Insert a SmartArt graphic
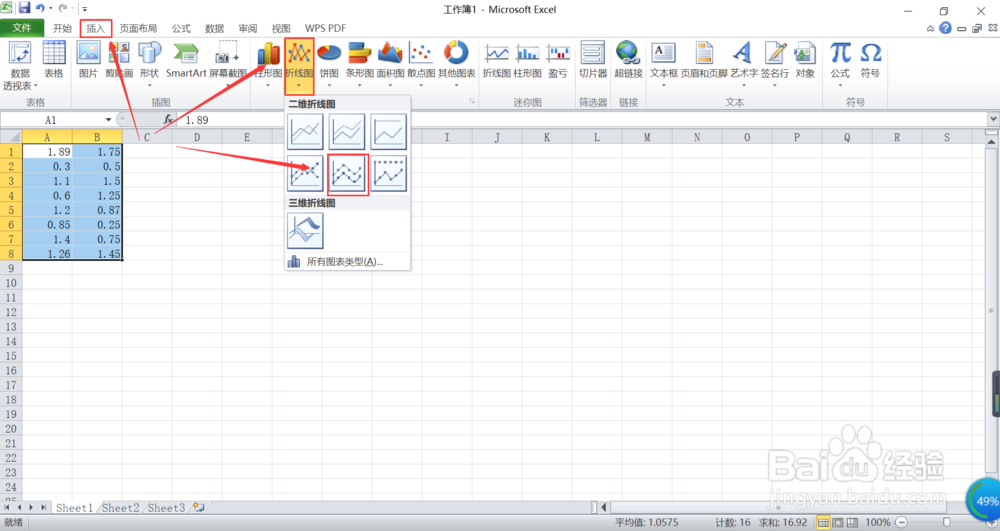This screenshot has width=1000, height=531. click(186, 61)
